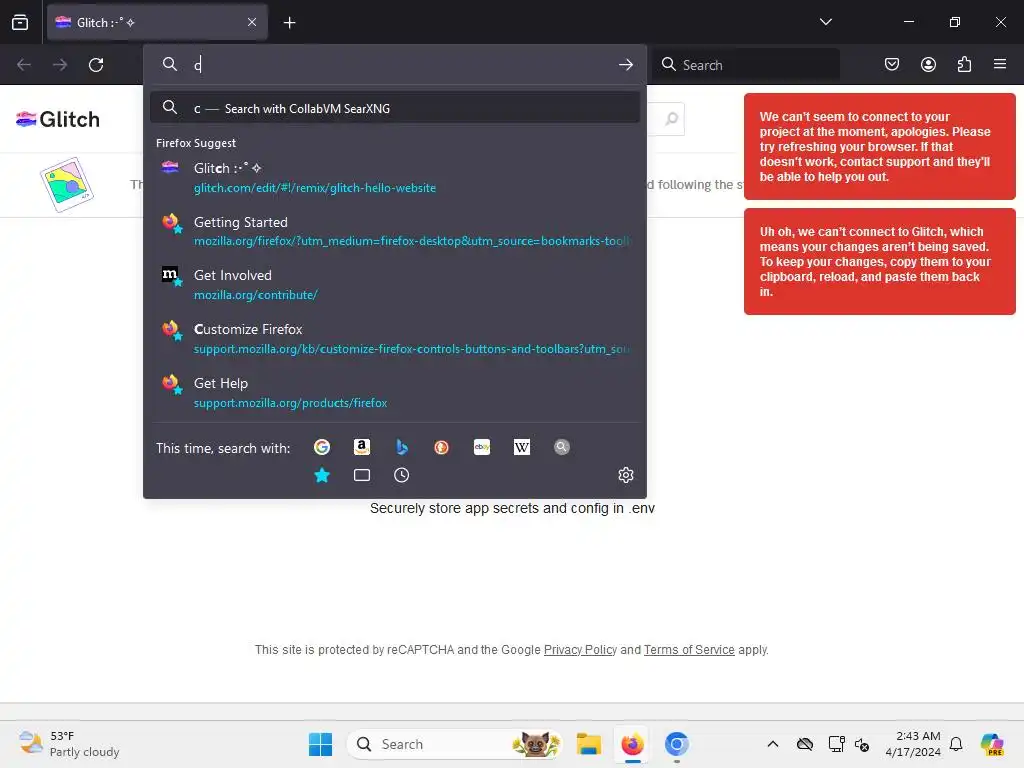The height and width of the screenshot is (768, 1024).
Task: Open a new tab with plus button
Action: coord(289,23)
